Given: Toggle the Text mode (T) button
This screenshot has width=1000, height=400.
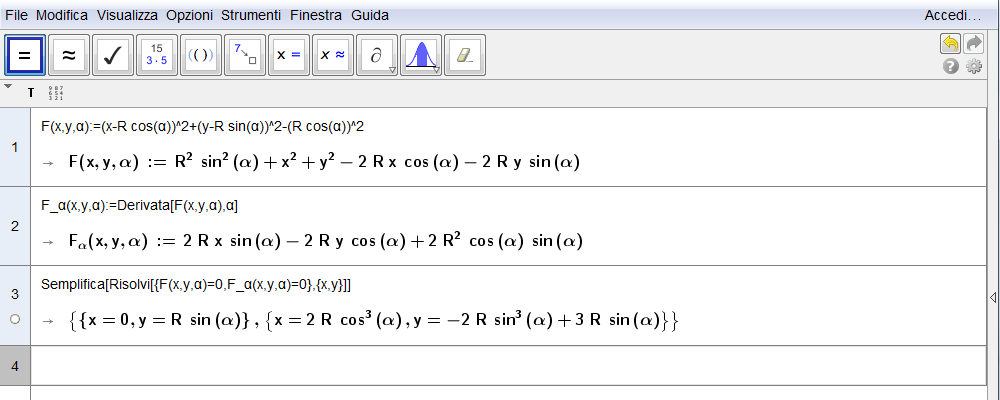Looking at the screenshot, I should pos(31,93).
